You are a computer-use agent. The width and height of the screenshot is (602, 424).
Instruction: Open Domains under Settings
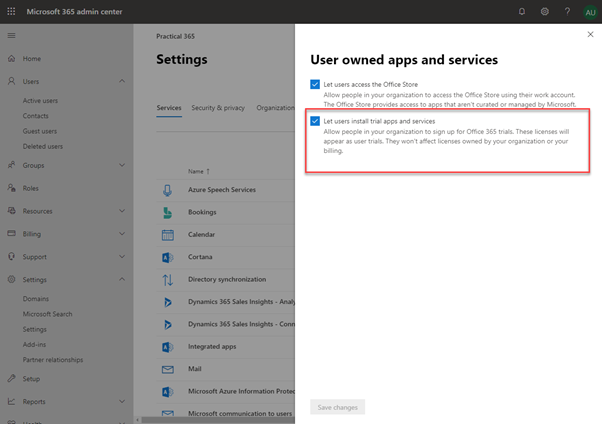36,298
